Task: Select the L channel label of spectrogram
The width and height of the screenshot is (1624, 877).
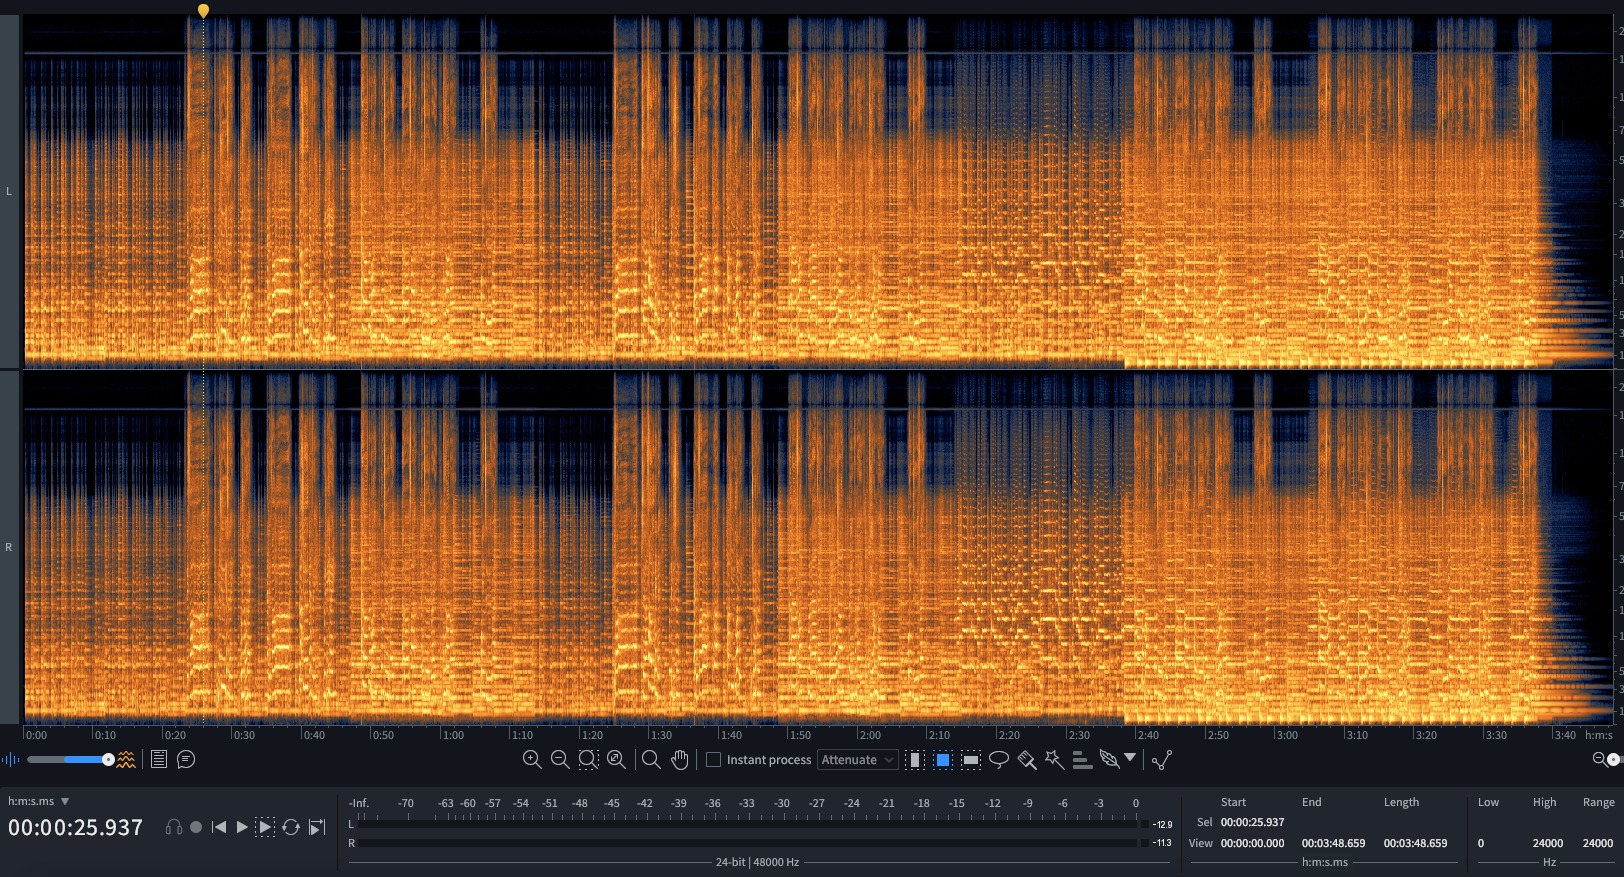Action: click(x=9, y=191)
